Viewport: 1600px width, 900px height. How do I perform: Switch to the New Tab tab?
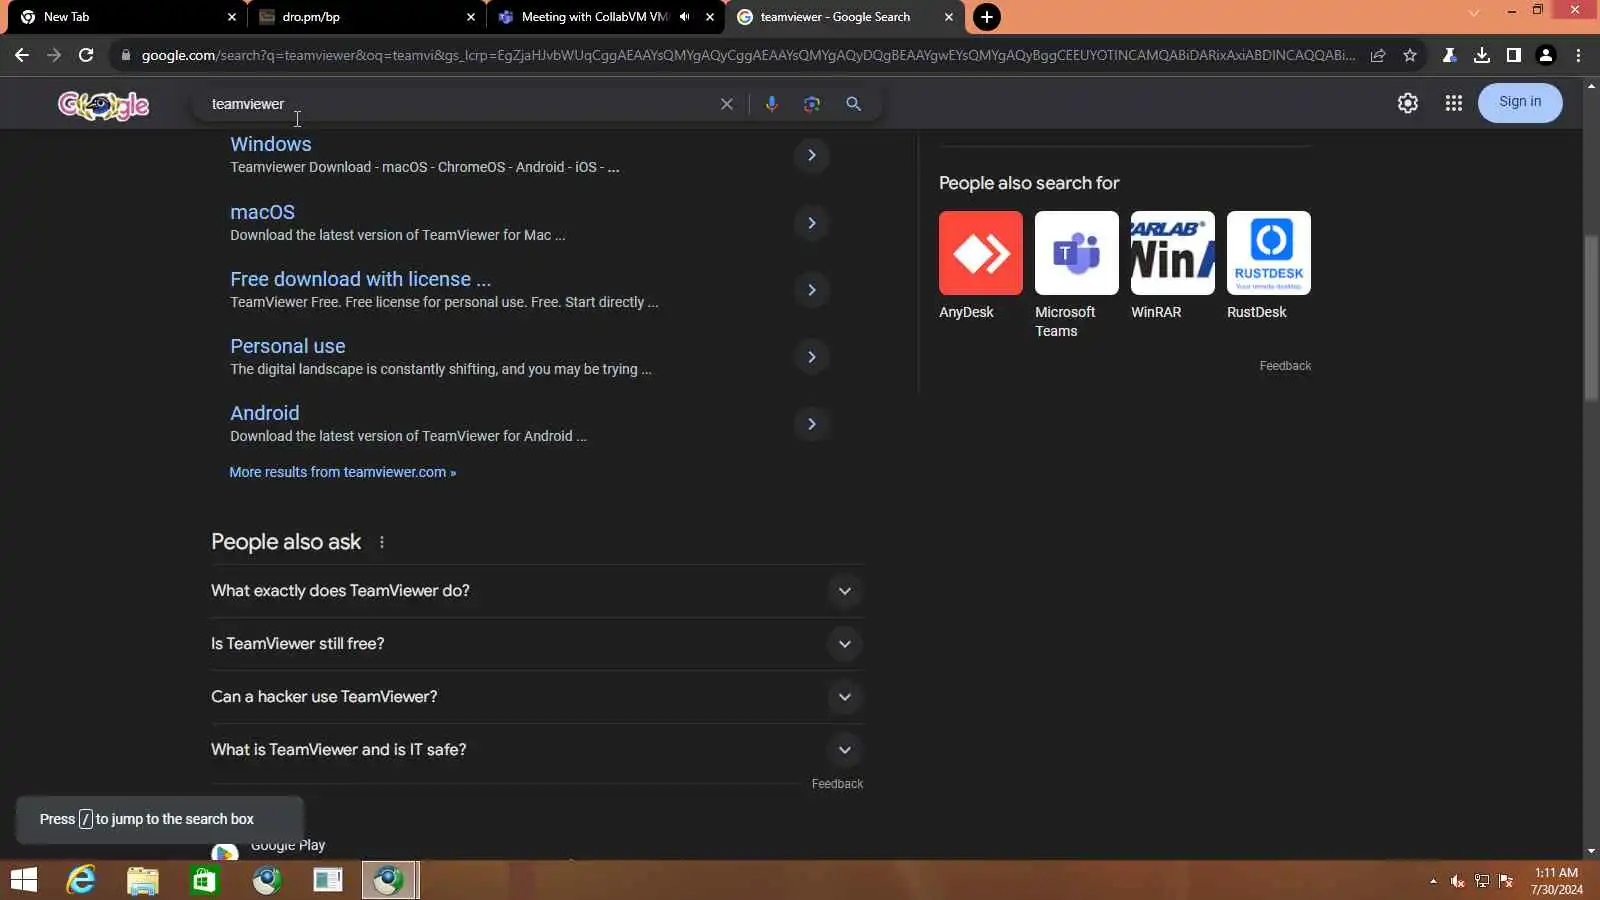coord(125,17)
